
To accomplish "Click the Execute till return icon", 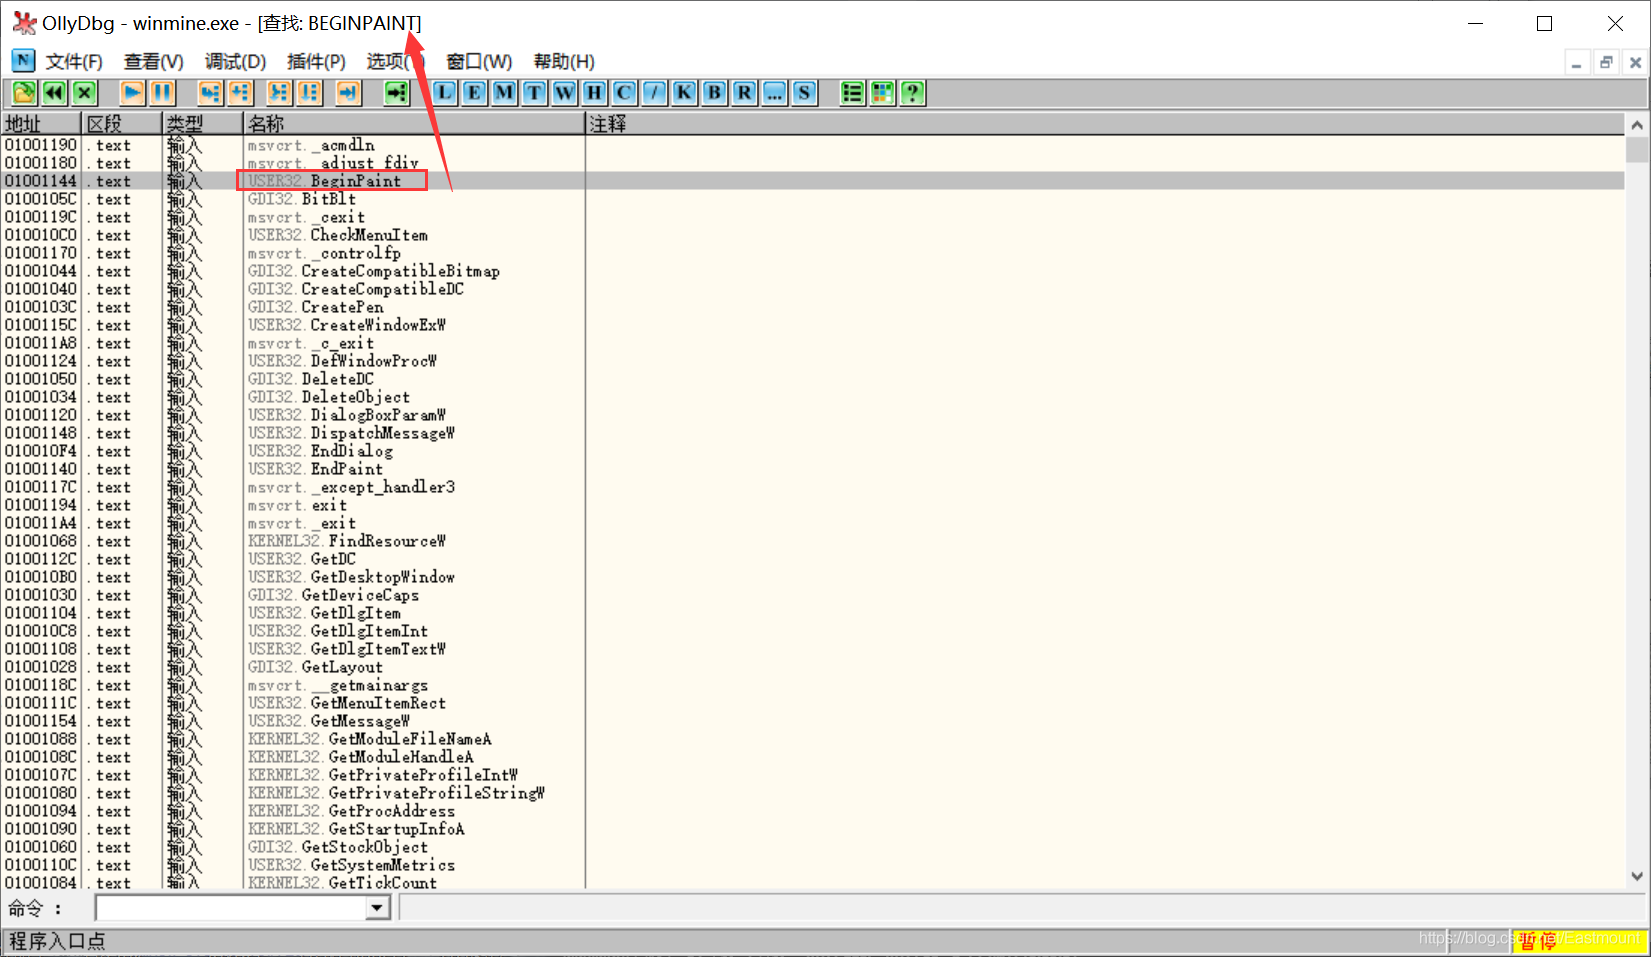I will [348, 93].
